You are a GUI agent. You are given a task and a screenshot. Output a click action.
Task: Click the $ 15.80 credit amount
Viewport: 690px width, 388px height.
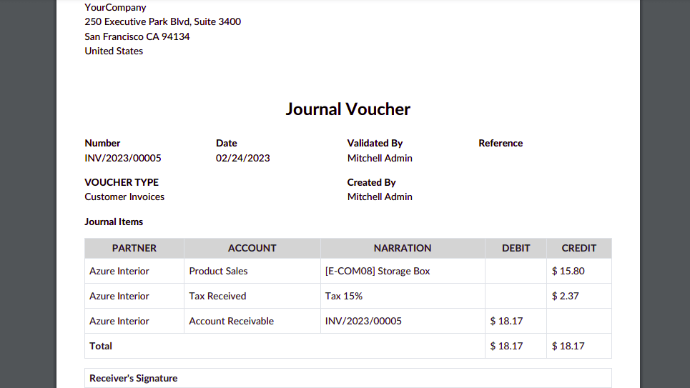[568, 271]
